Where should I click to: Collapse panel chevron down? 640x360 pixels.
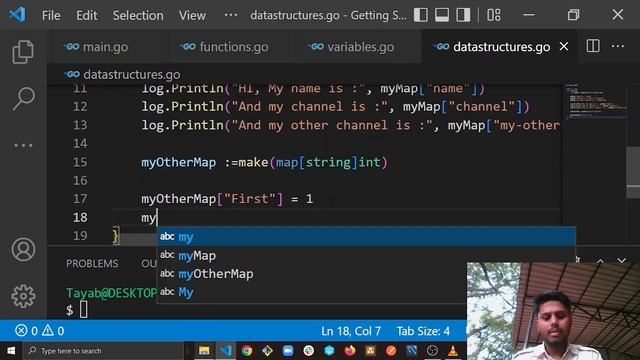click(622, 260)
